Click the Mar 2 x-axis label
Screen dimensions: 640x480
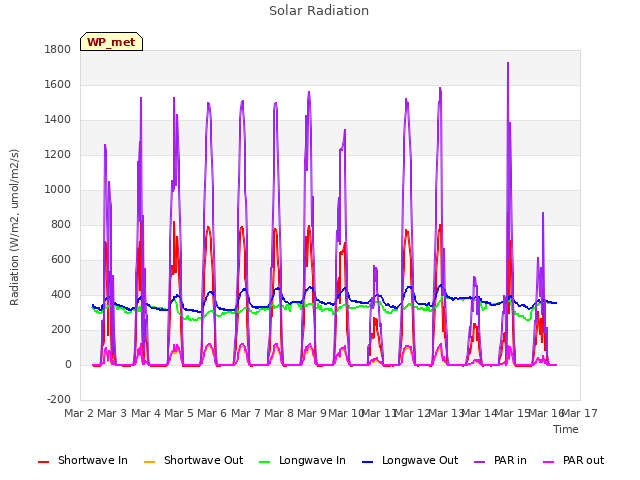(x=79, y=413)
